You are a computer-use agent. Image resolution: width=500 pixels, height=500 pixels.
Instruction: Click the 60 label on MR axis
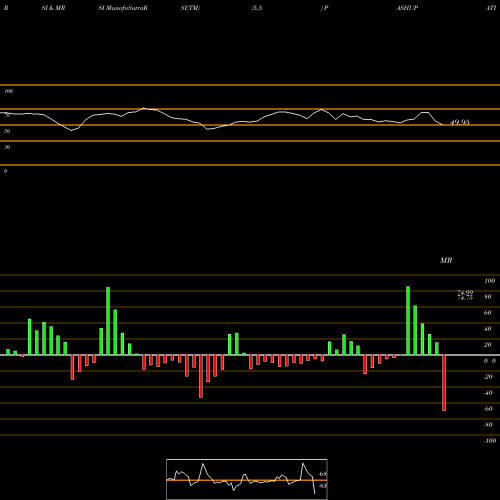488,313
